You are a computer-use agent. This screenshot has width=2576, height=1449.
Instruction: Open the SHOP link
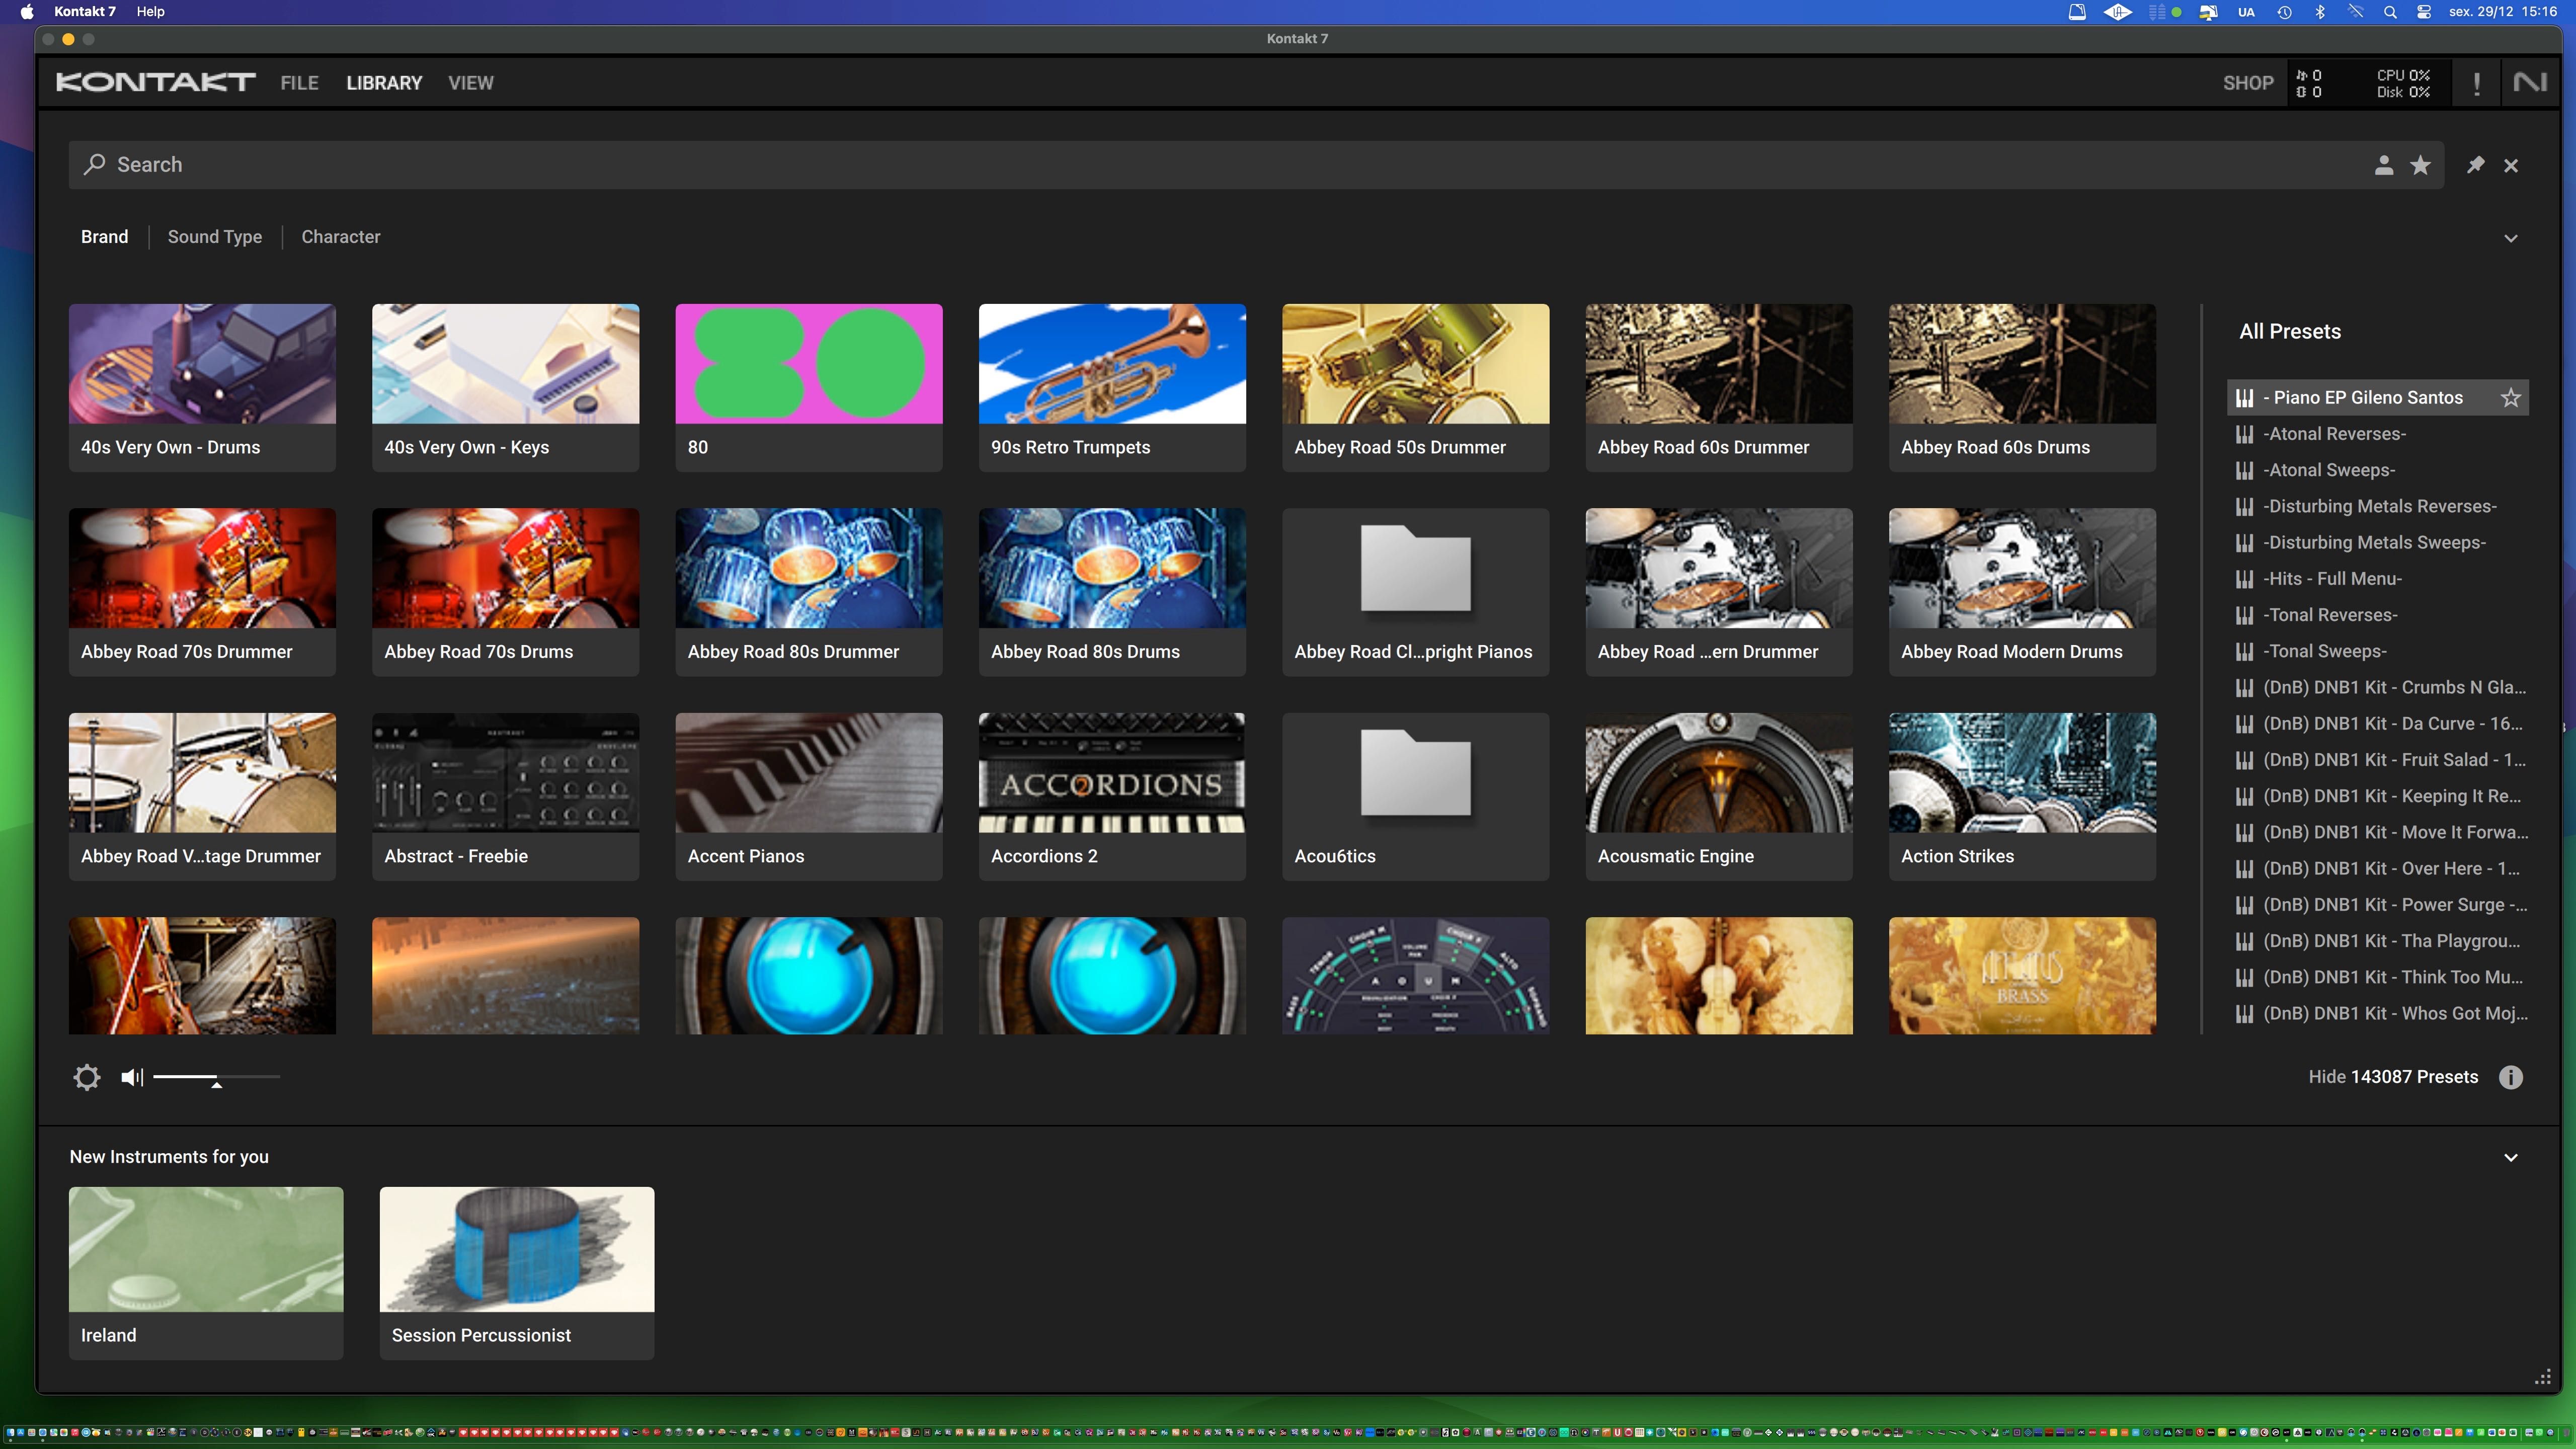pos(2248,83)
